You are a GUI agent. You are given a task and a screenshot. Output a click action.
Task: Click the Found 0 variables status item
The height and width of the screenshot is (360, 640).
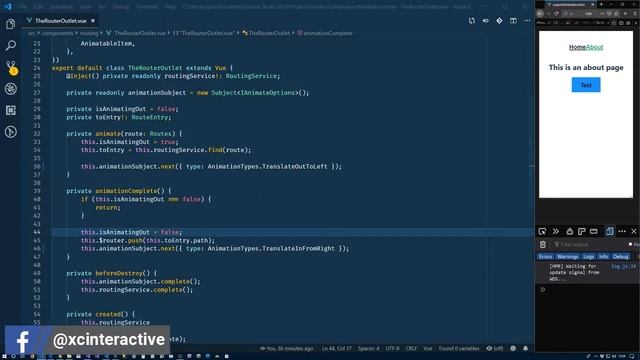[459, 349]
